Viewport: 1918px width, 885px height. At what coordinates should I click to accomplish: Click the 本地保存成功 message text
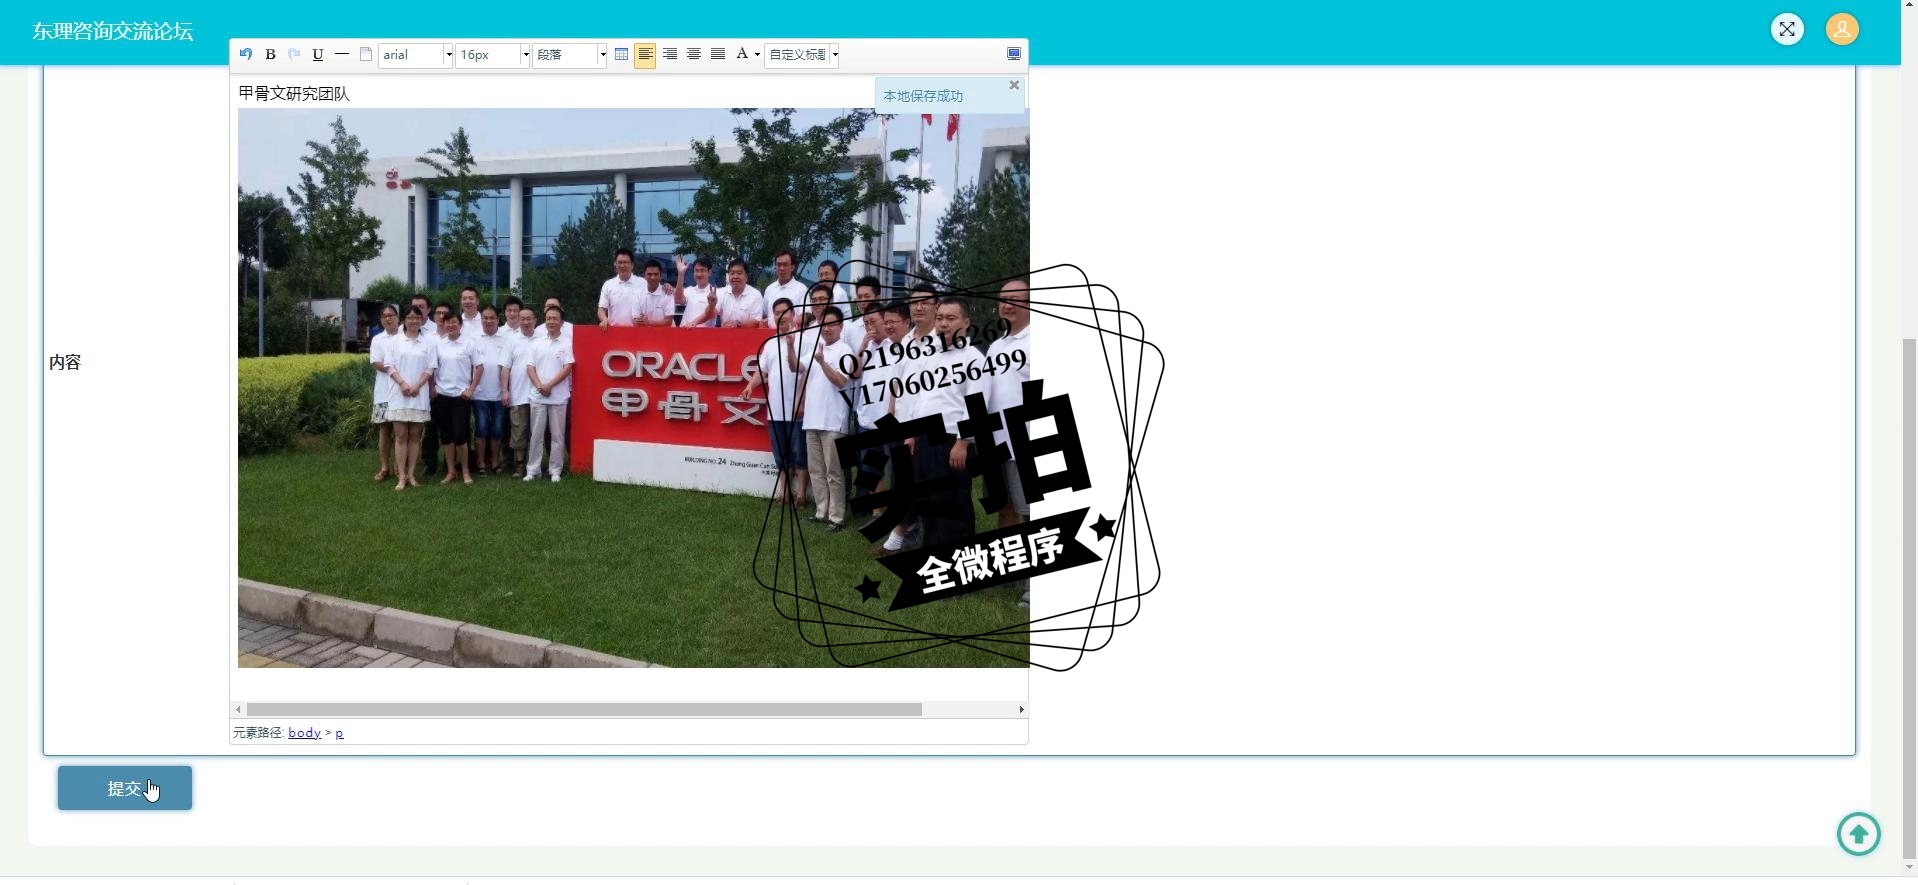pos(923,96)
